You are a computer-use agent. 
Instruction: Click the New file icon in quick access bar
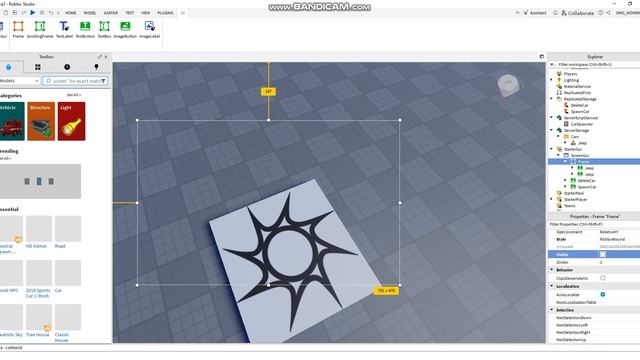tap(6, 13)
